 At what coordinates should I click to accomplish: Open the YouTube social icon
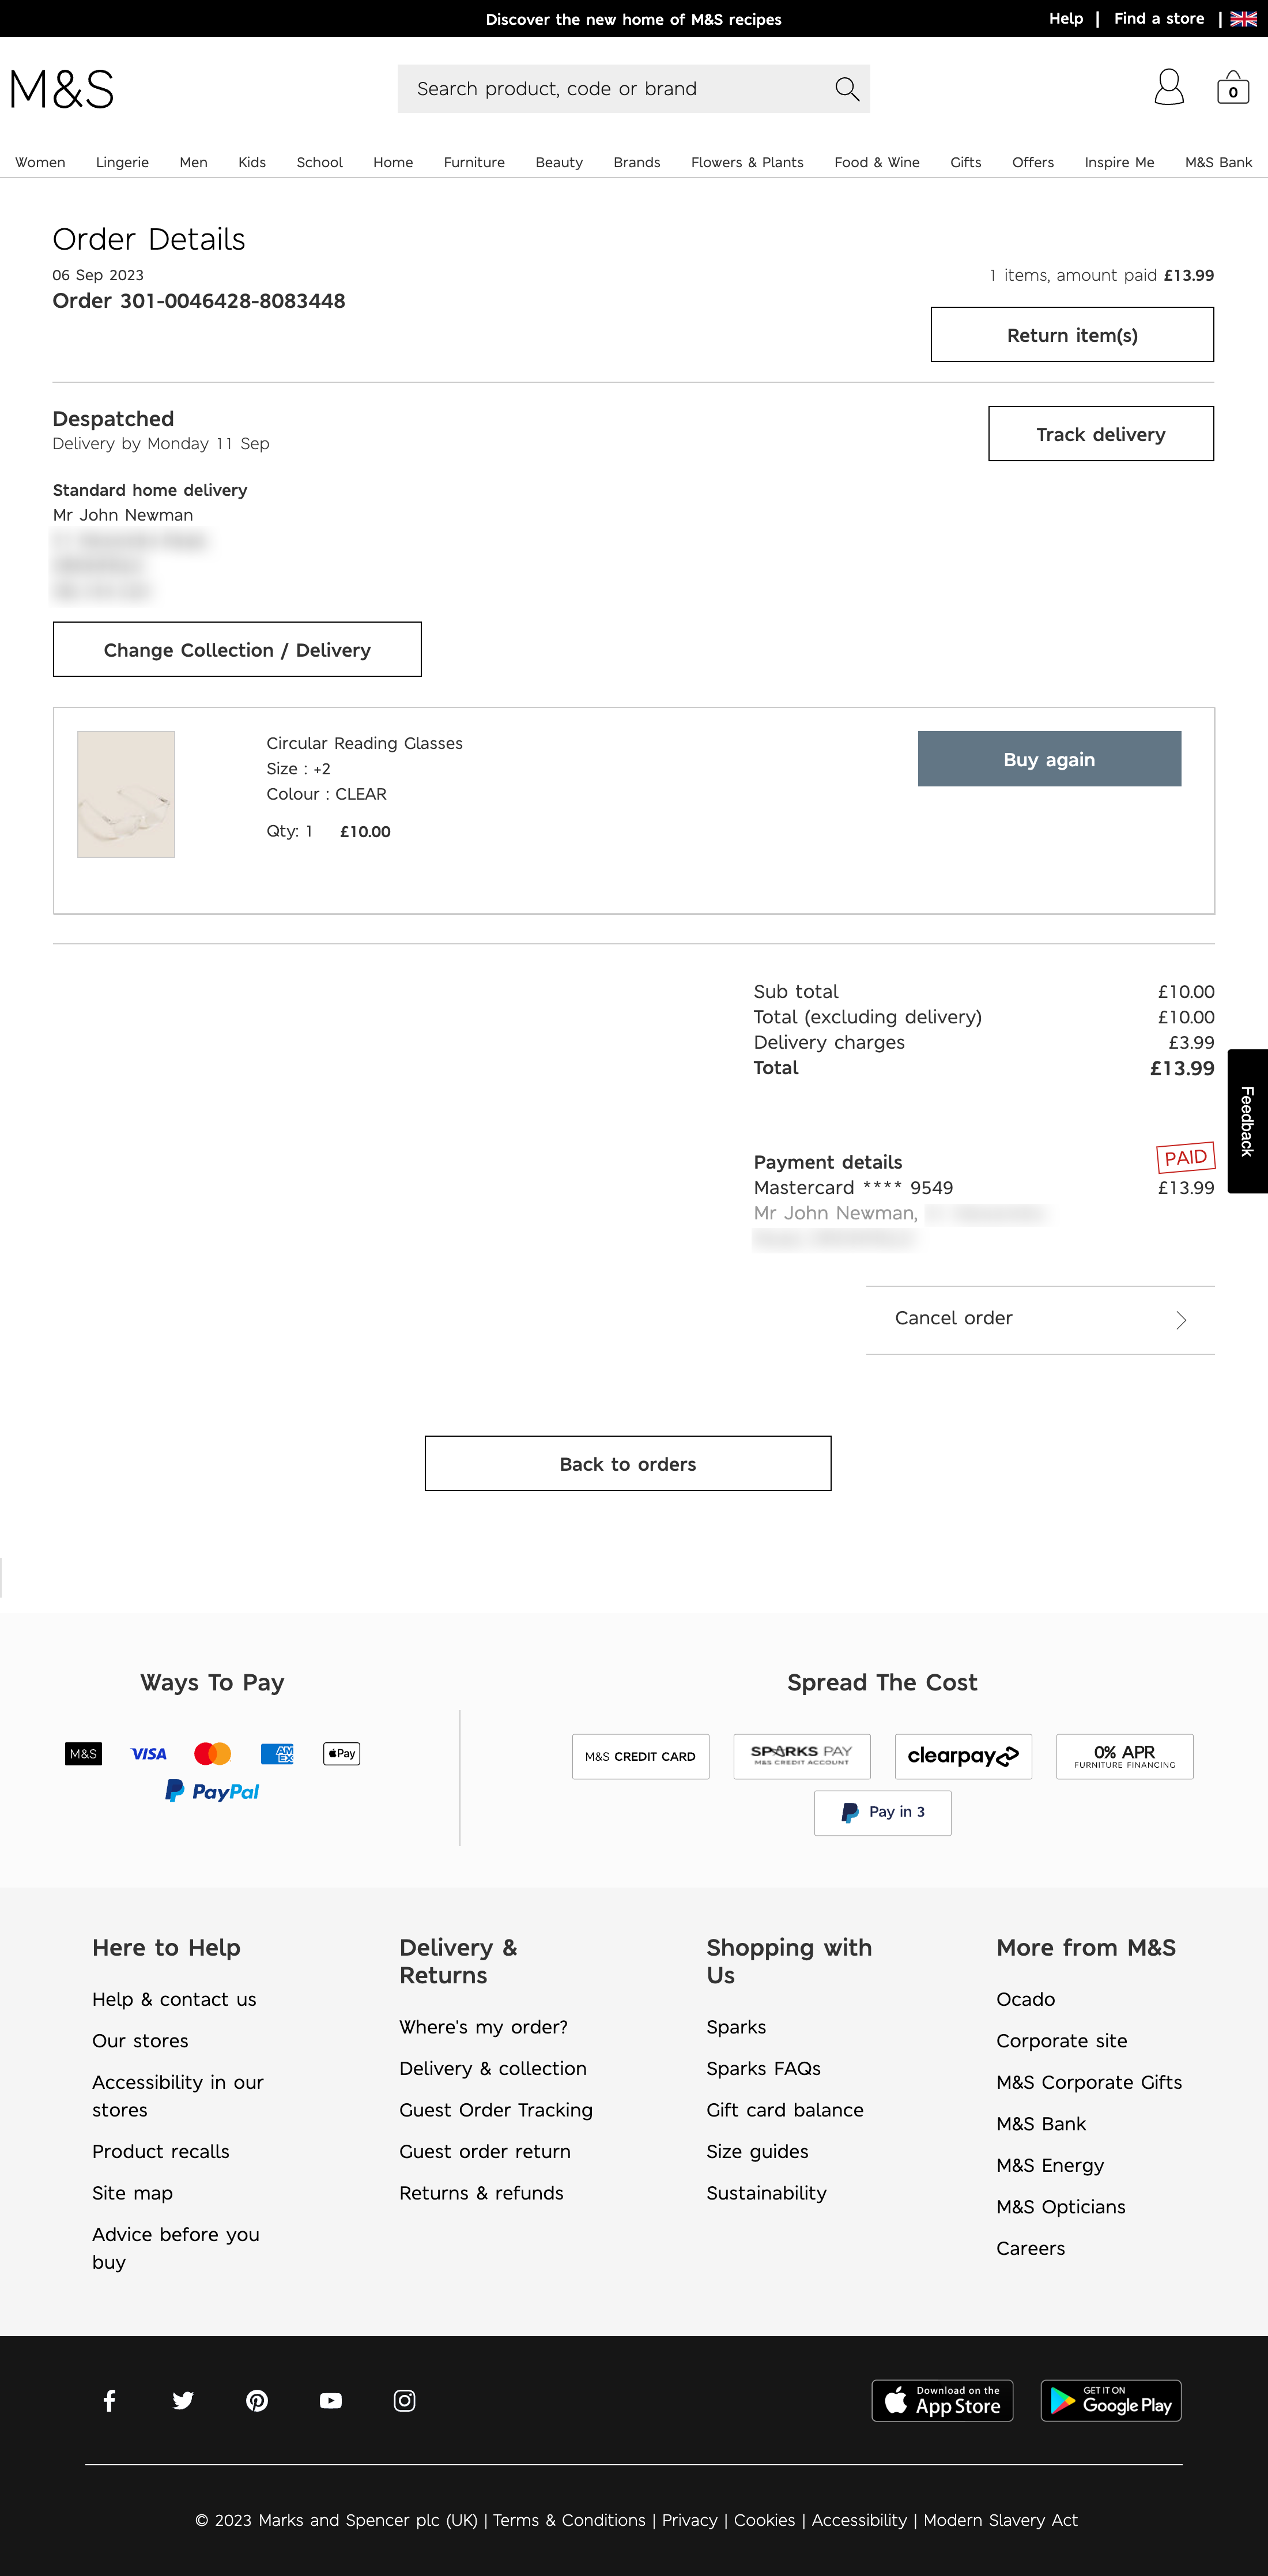coord(330,2400)
